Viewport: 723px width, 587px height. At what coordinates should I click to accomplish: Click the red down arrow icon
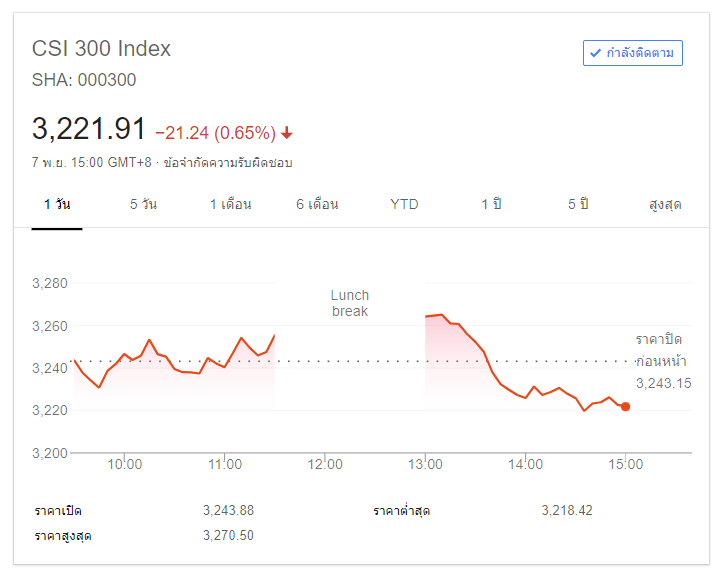point(287,133)
